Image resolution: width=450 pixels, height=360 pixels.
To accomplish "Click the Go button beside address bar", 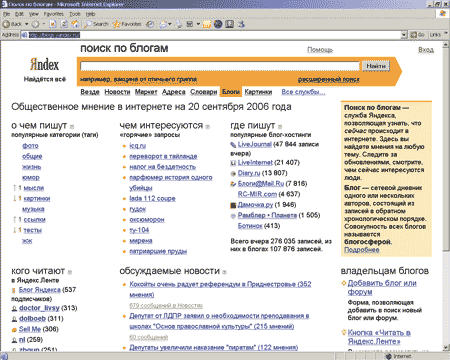I will point(417,35).
